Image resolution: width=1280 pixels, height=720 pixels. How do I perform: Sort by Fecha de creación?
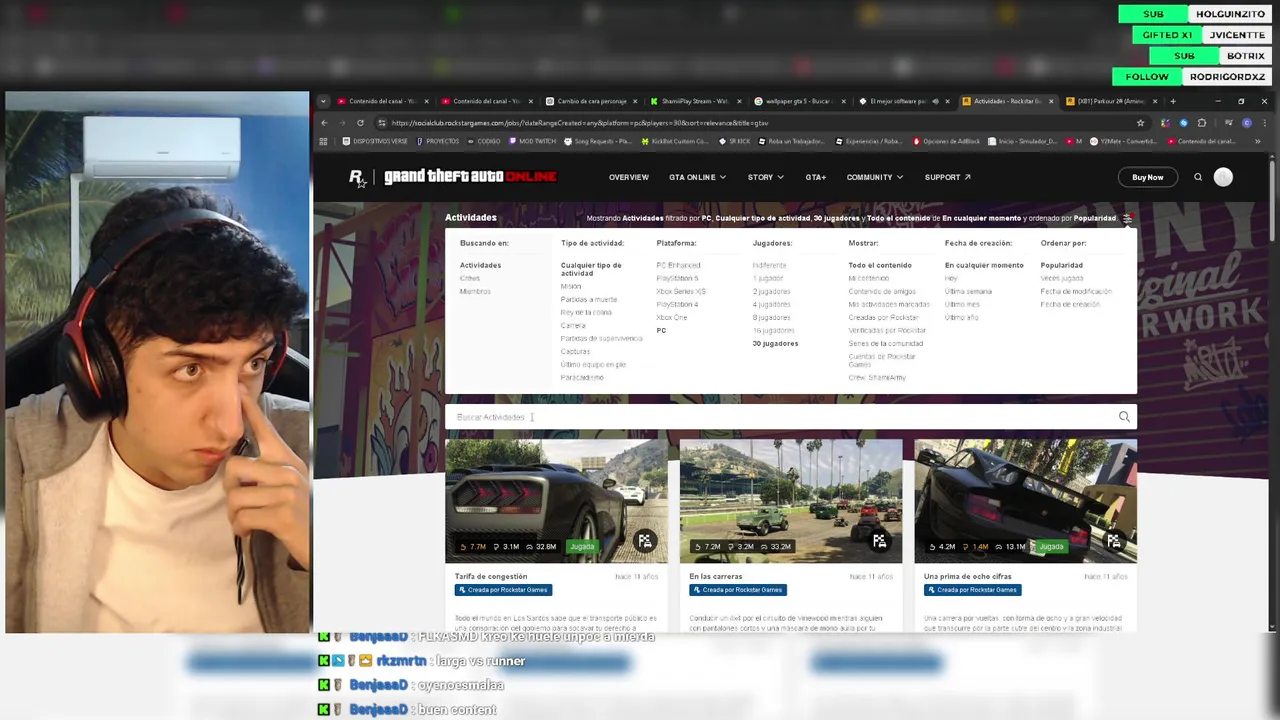[x=1070, y=304]
